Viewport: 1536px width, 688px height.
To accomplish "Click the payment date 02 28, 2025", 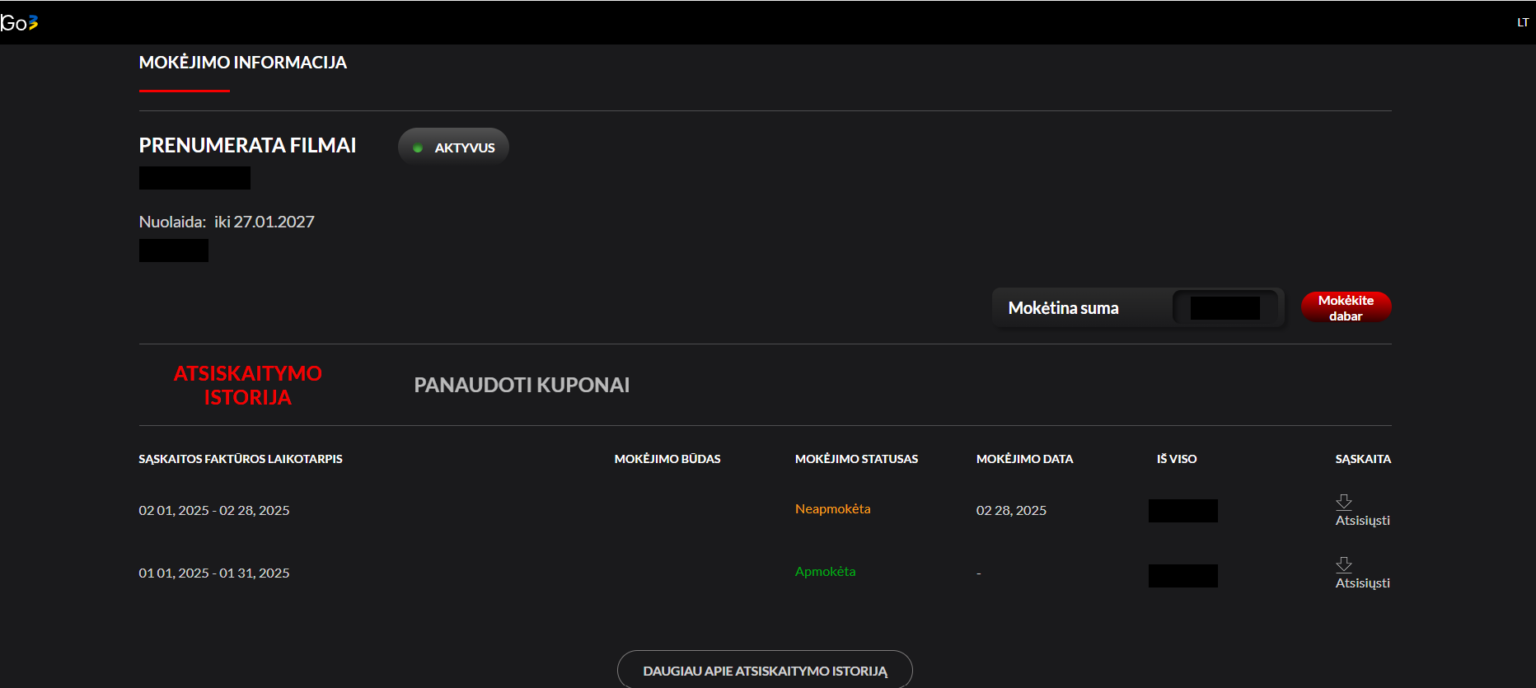I will pos(1011,510).
